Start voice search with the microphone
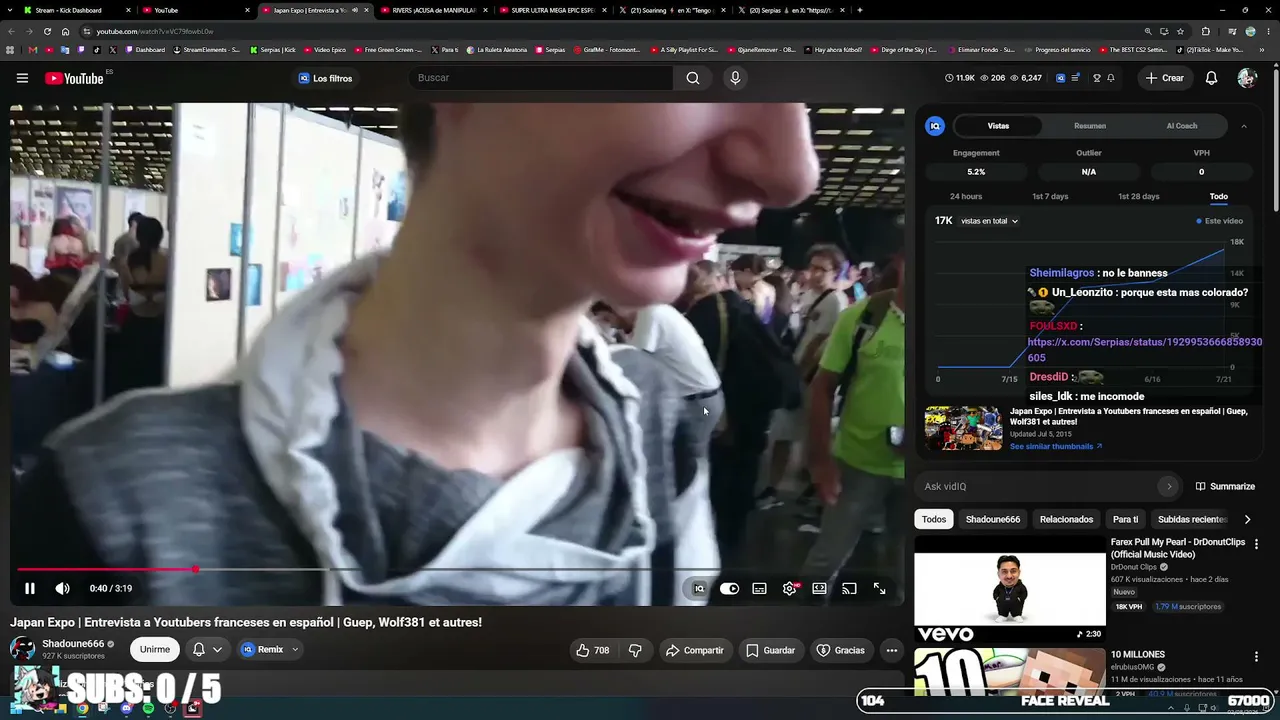This screenshot has height=720, width=1280. point(735,78)
